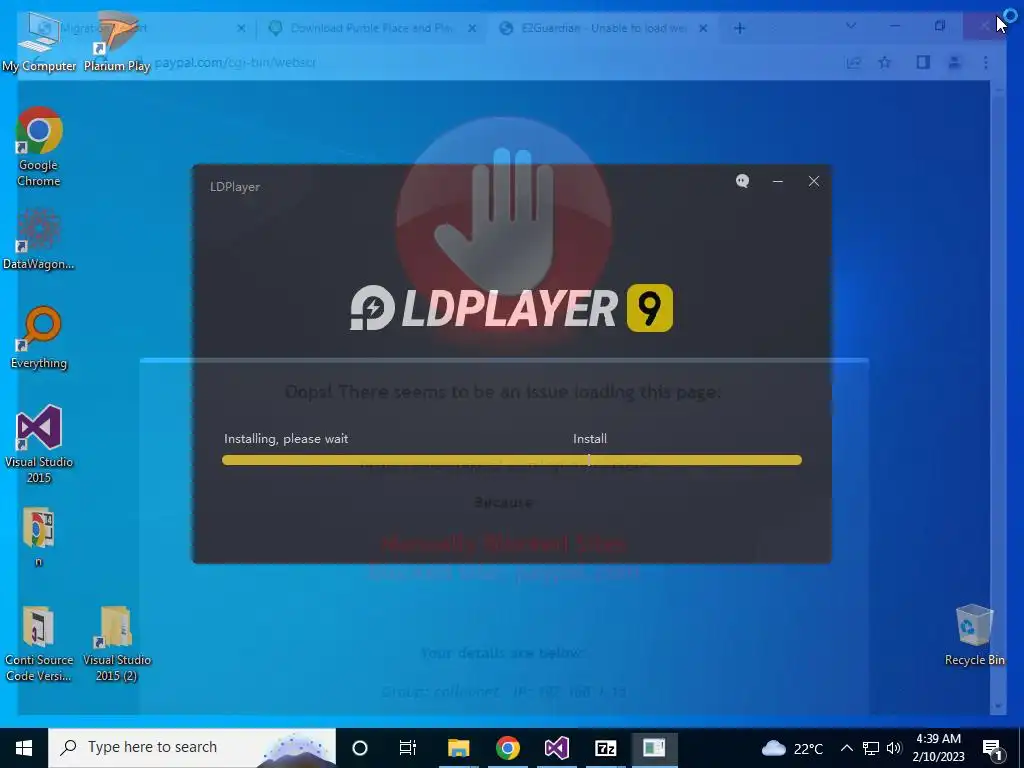This screenshot has height=768, width=1024.
Task: Minimize the LDPlayer installer window
Action: 778,182
